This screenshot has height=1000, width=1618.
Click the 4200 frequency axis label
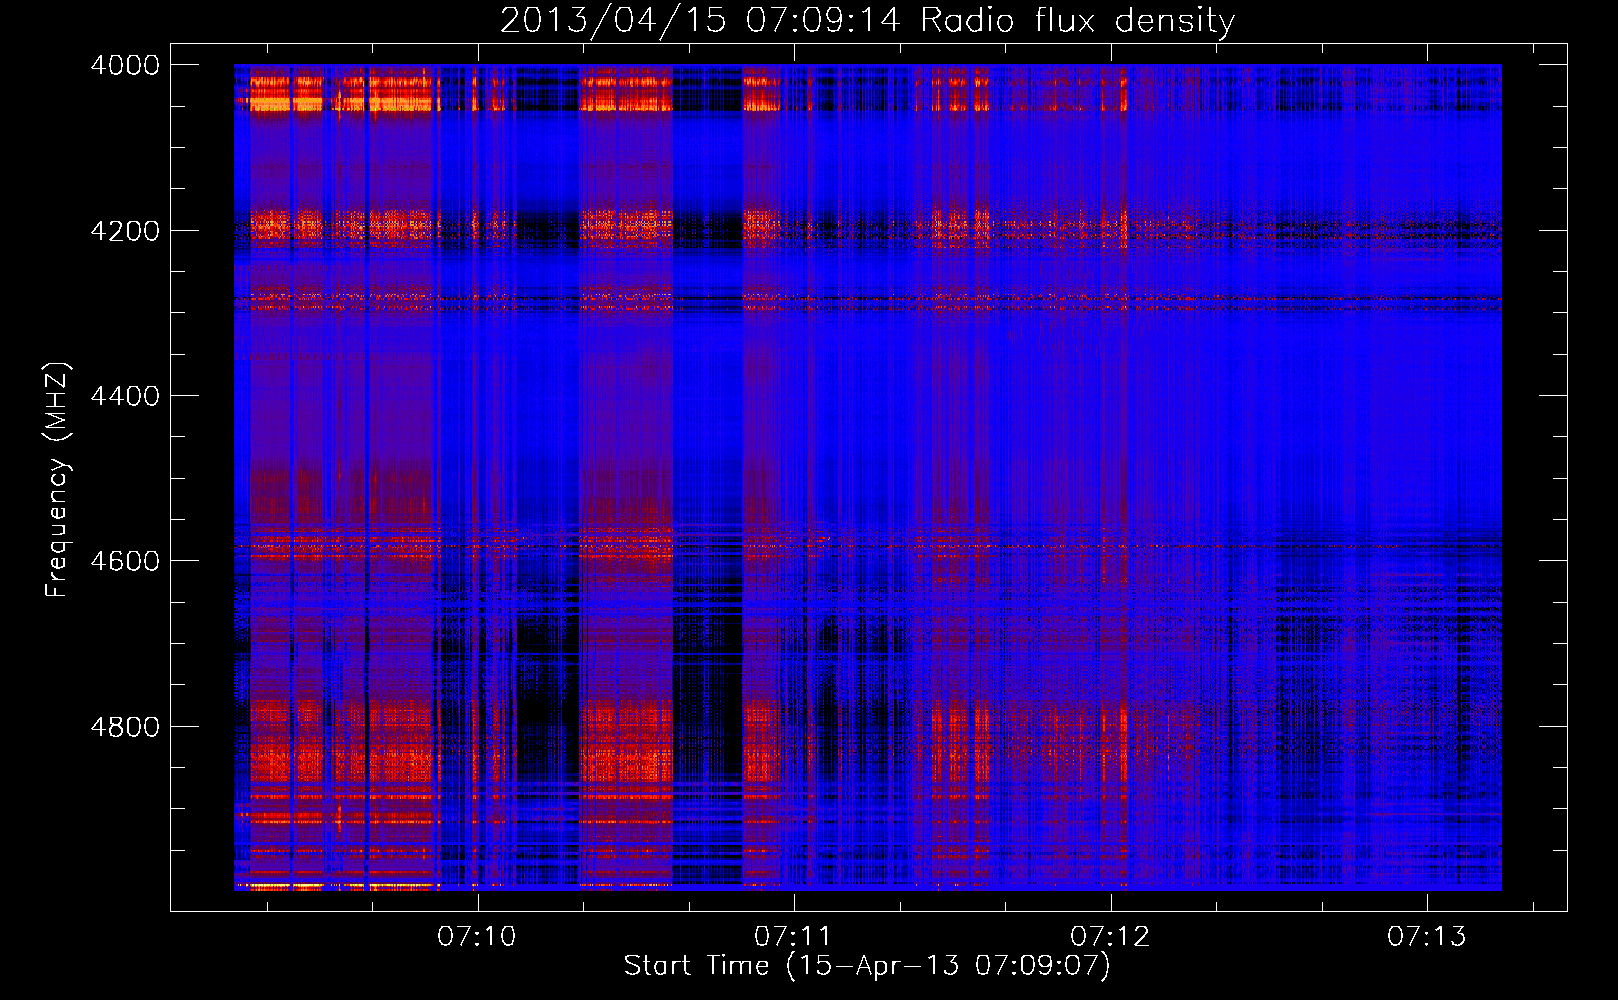(x=125, y=231)
